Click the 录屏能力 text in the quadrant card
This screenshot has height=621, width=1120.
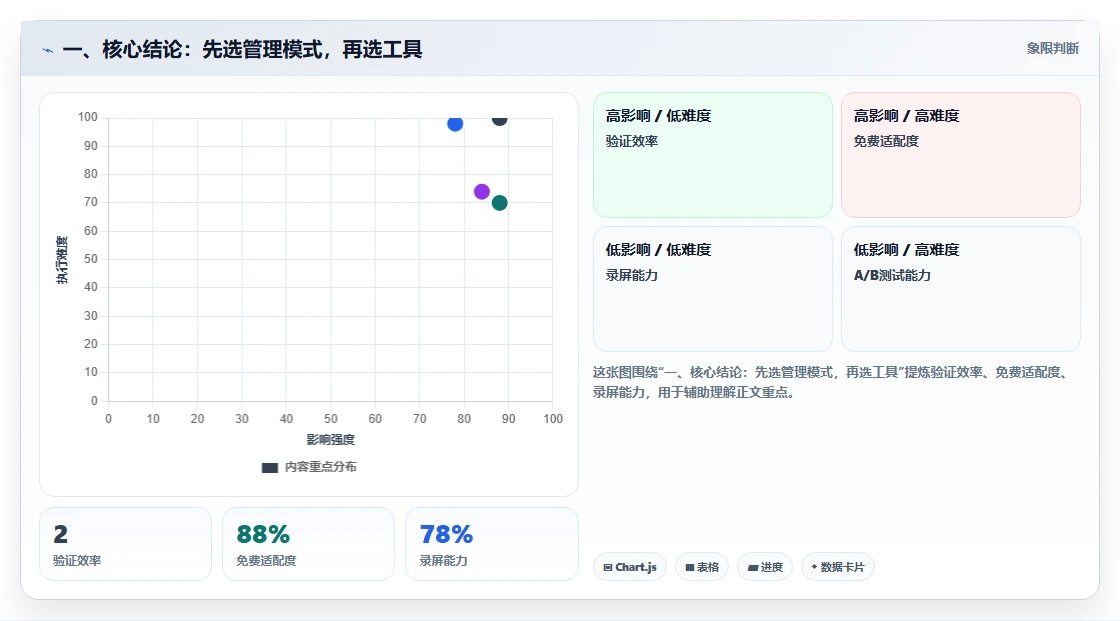[x=632, y=276]
